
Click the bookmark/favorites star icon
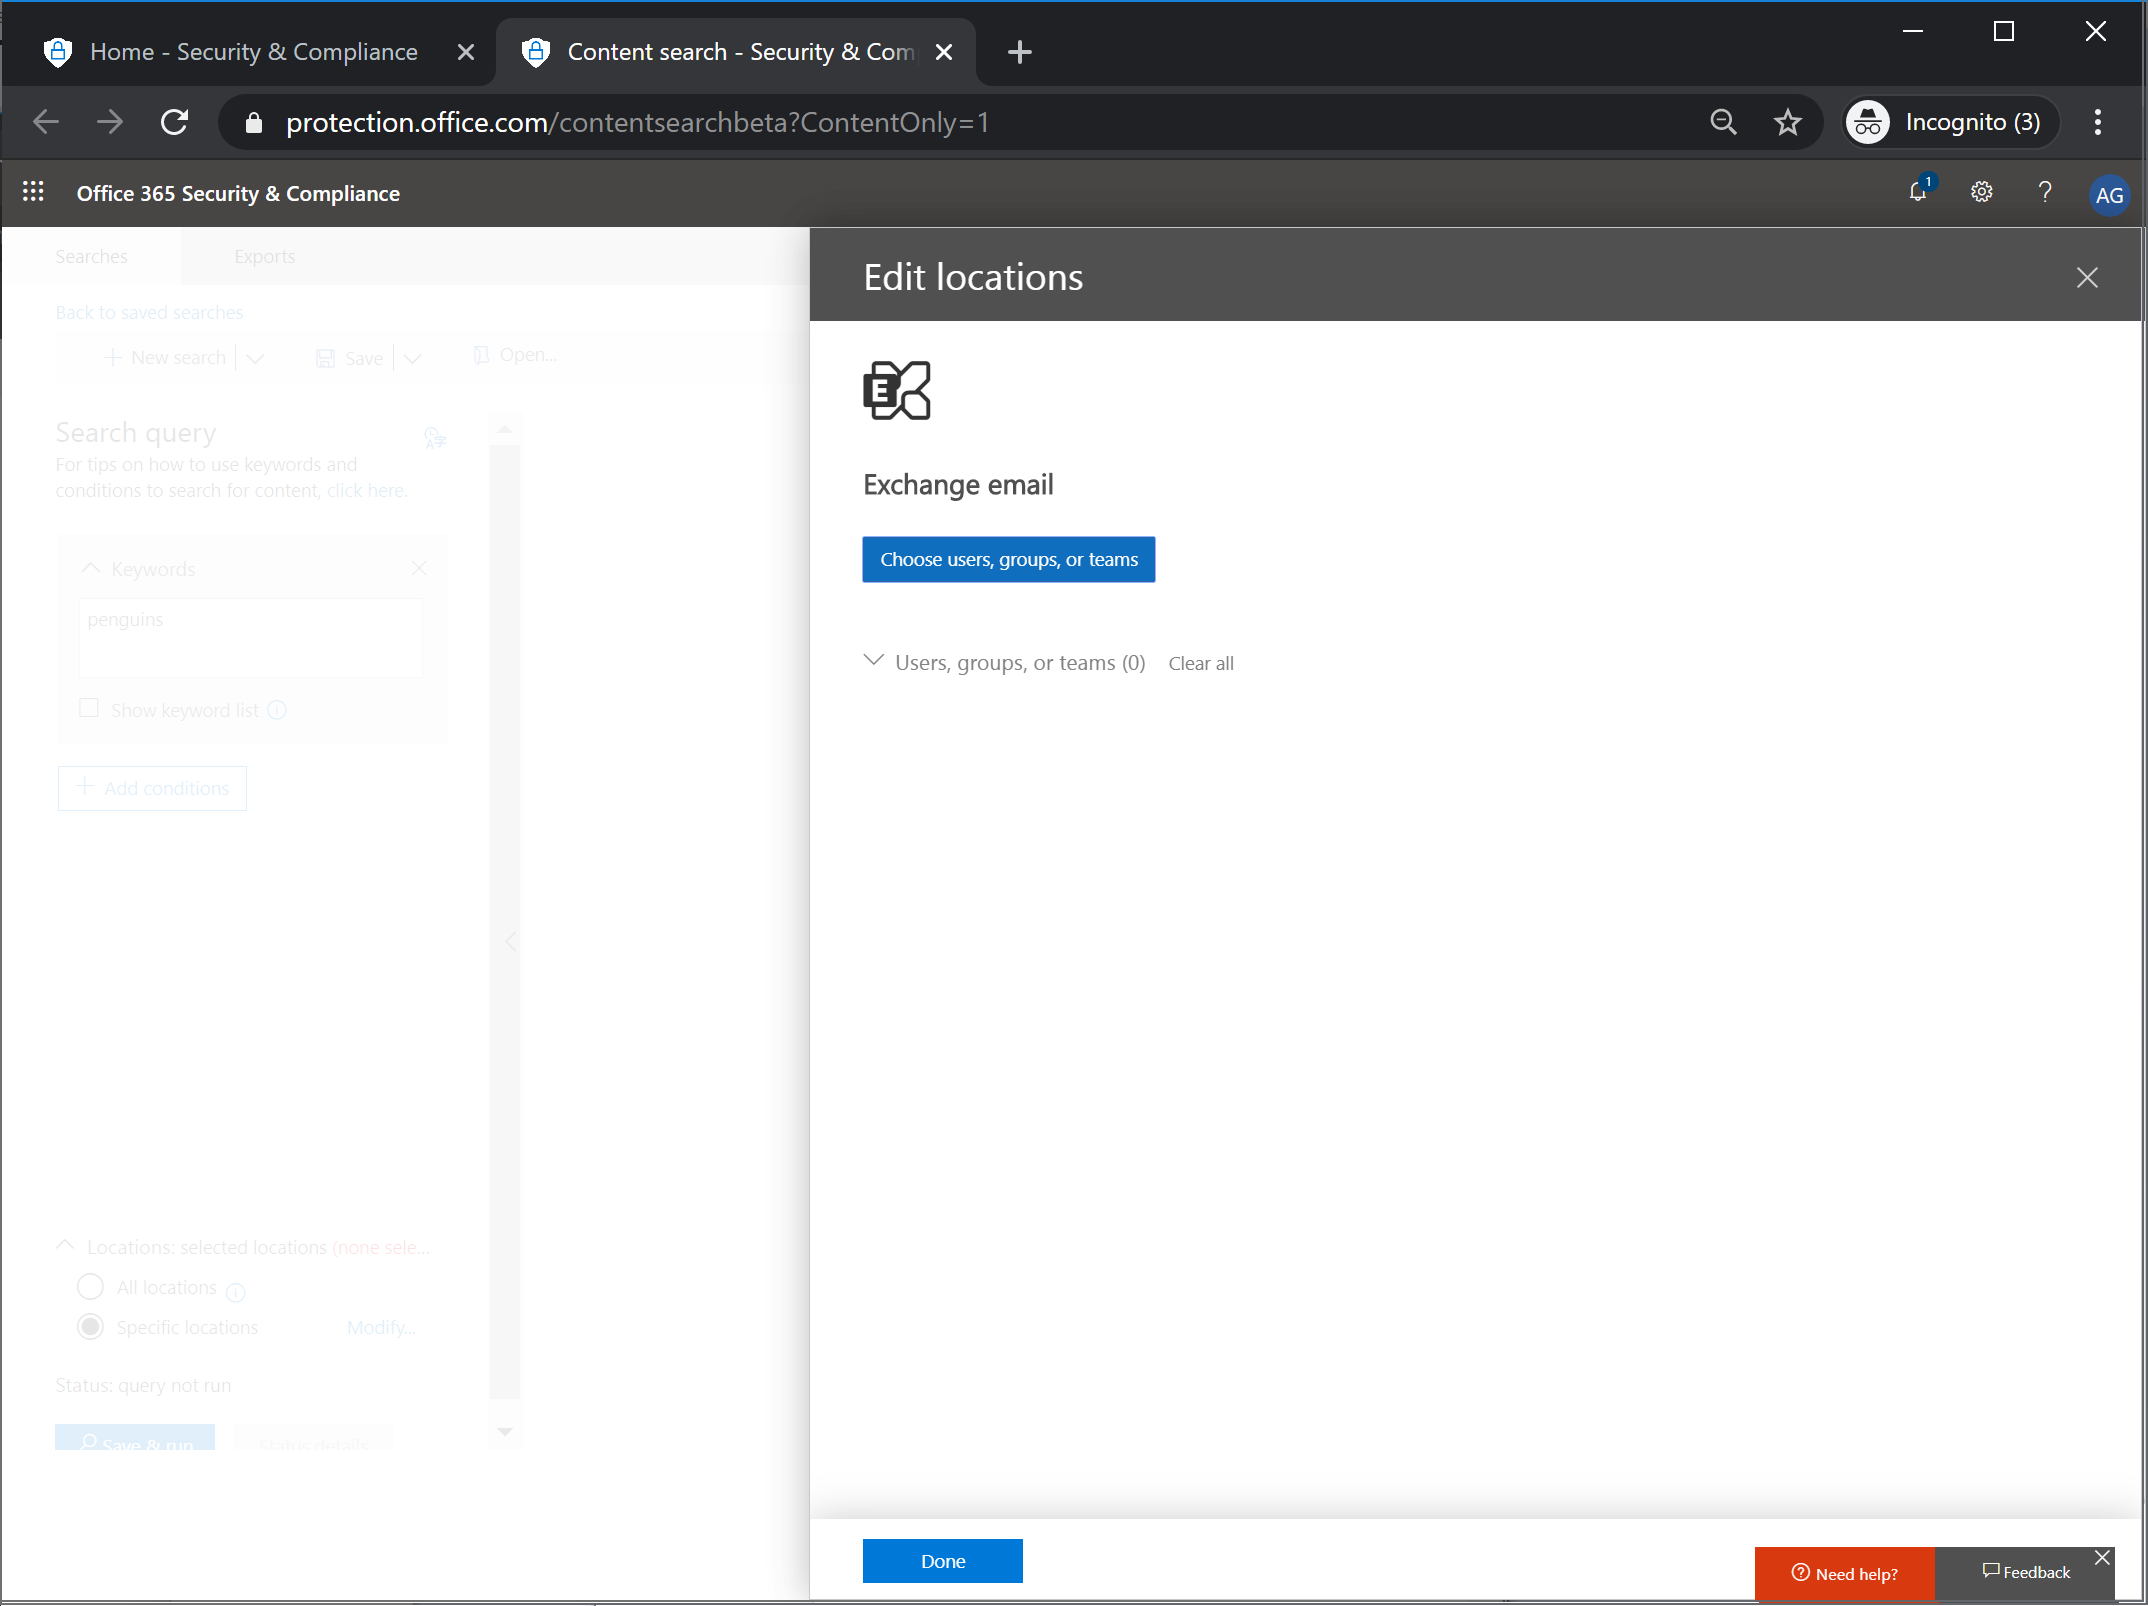(x=1789, y=121)
